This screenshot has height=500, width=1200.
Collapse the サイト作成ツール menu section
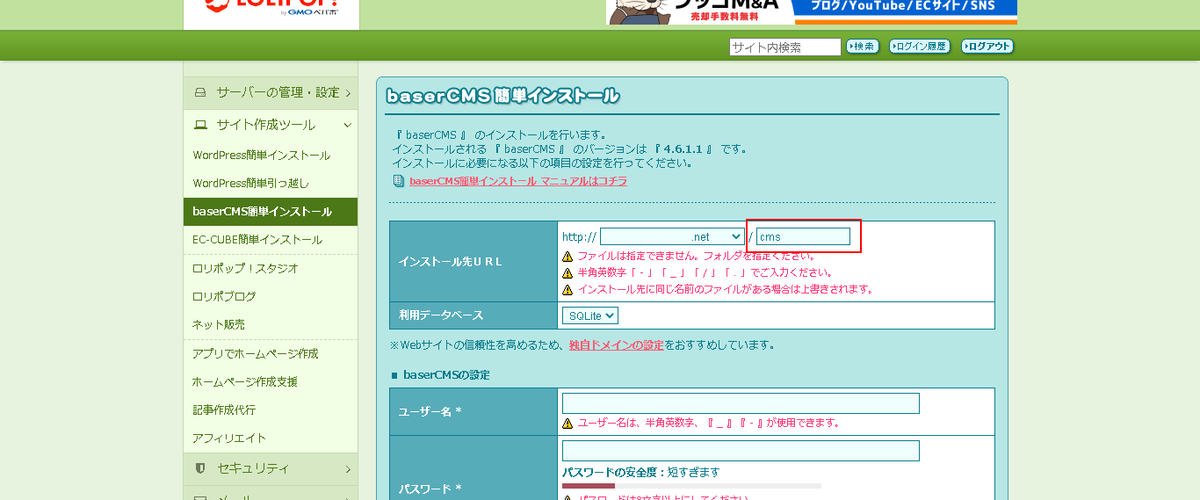pos(270,125)
